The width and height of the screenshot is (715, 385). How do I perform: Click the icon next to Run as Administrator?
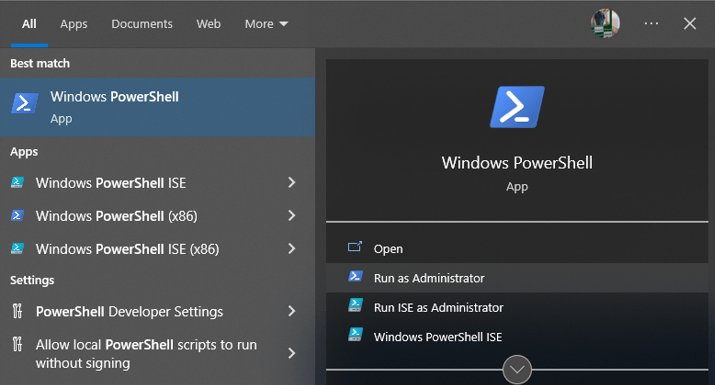(x=355, y=276)
